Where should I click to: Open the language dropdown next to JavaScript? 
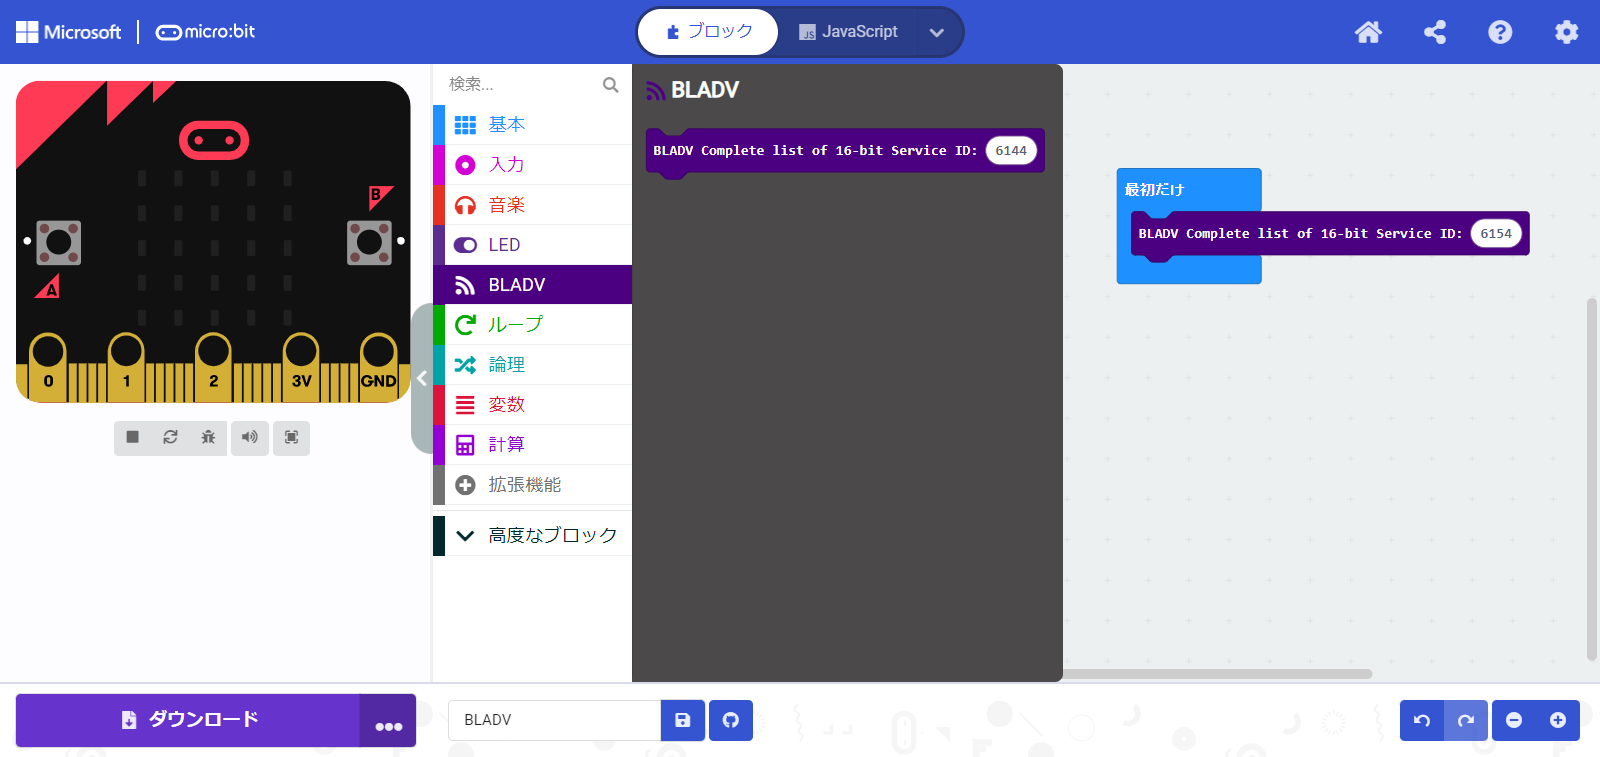click(x=937, y=32)
